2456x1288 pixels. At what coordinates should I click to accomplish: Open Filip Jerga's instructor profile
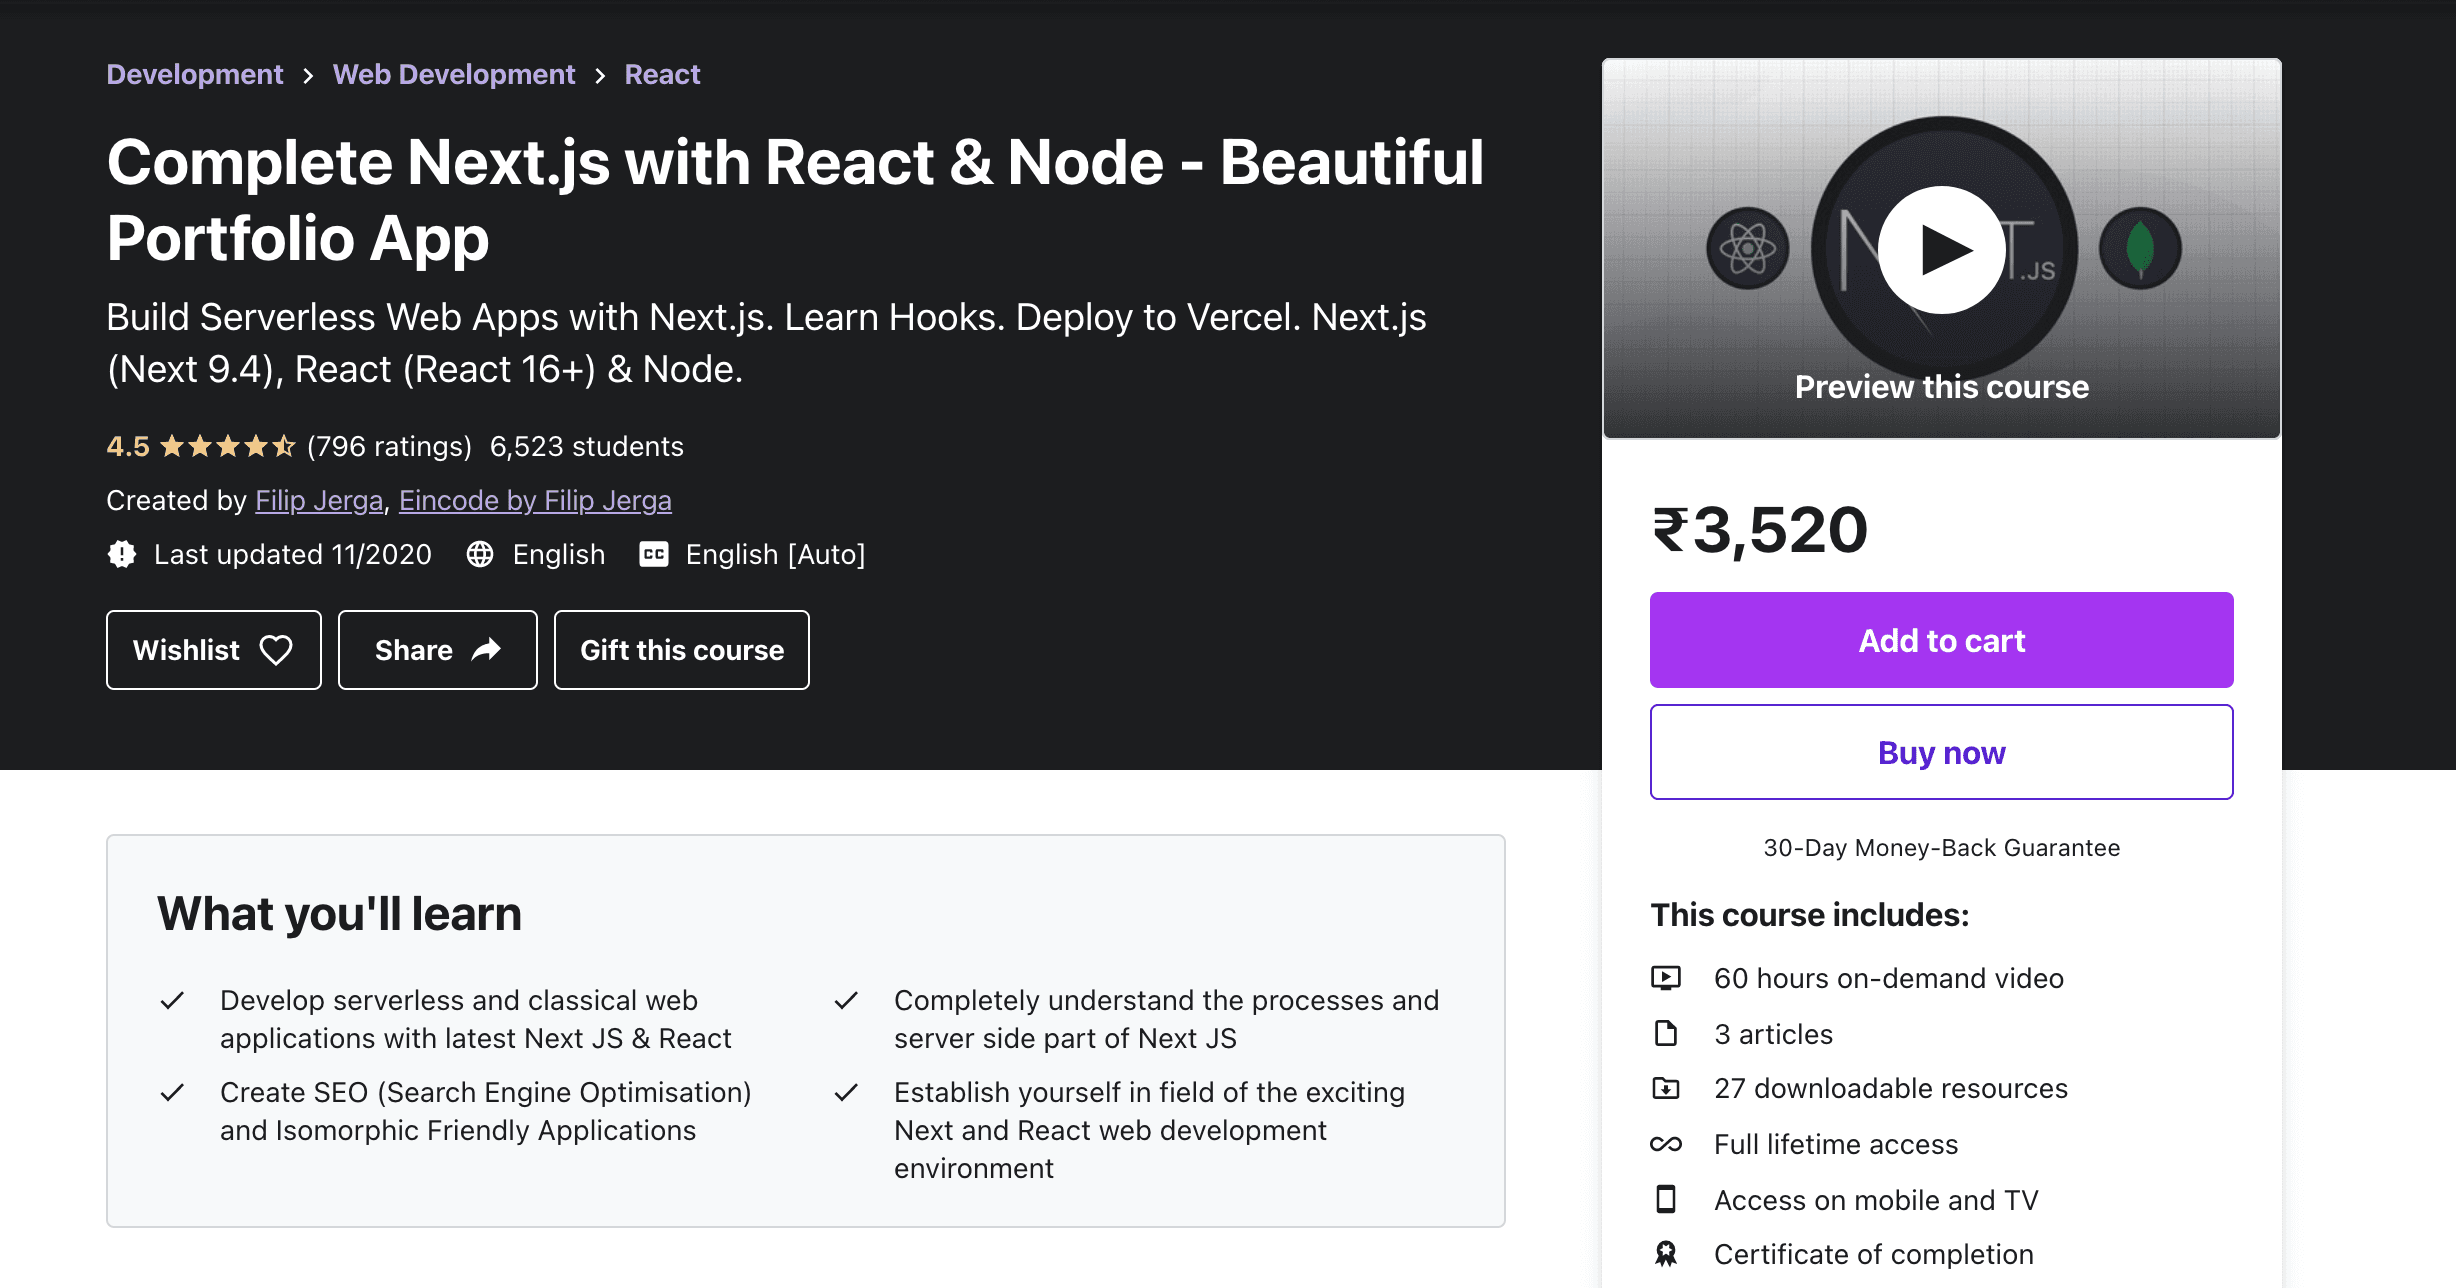[319, 500]
